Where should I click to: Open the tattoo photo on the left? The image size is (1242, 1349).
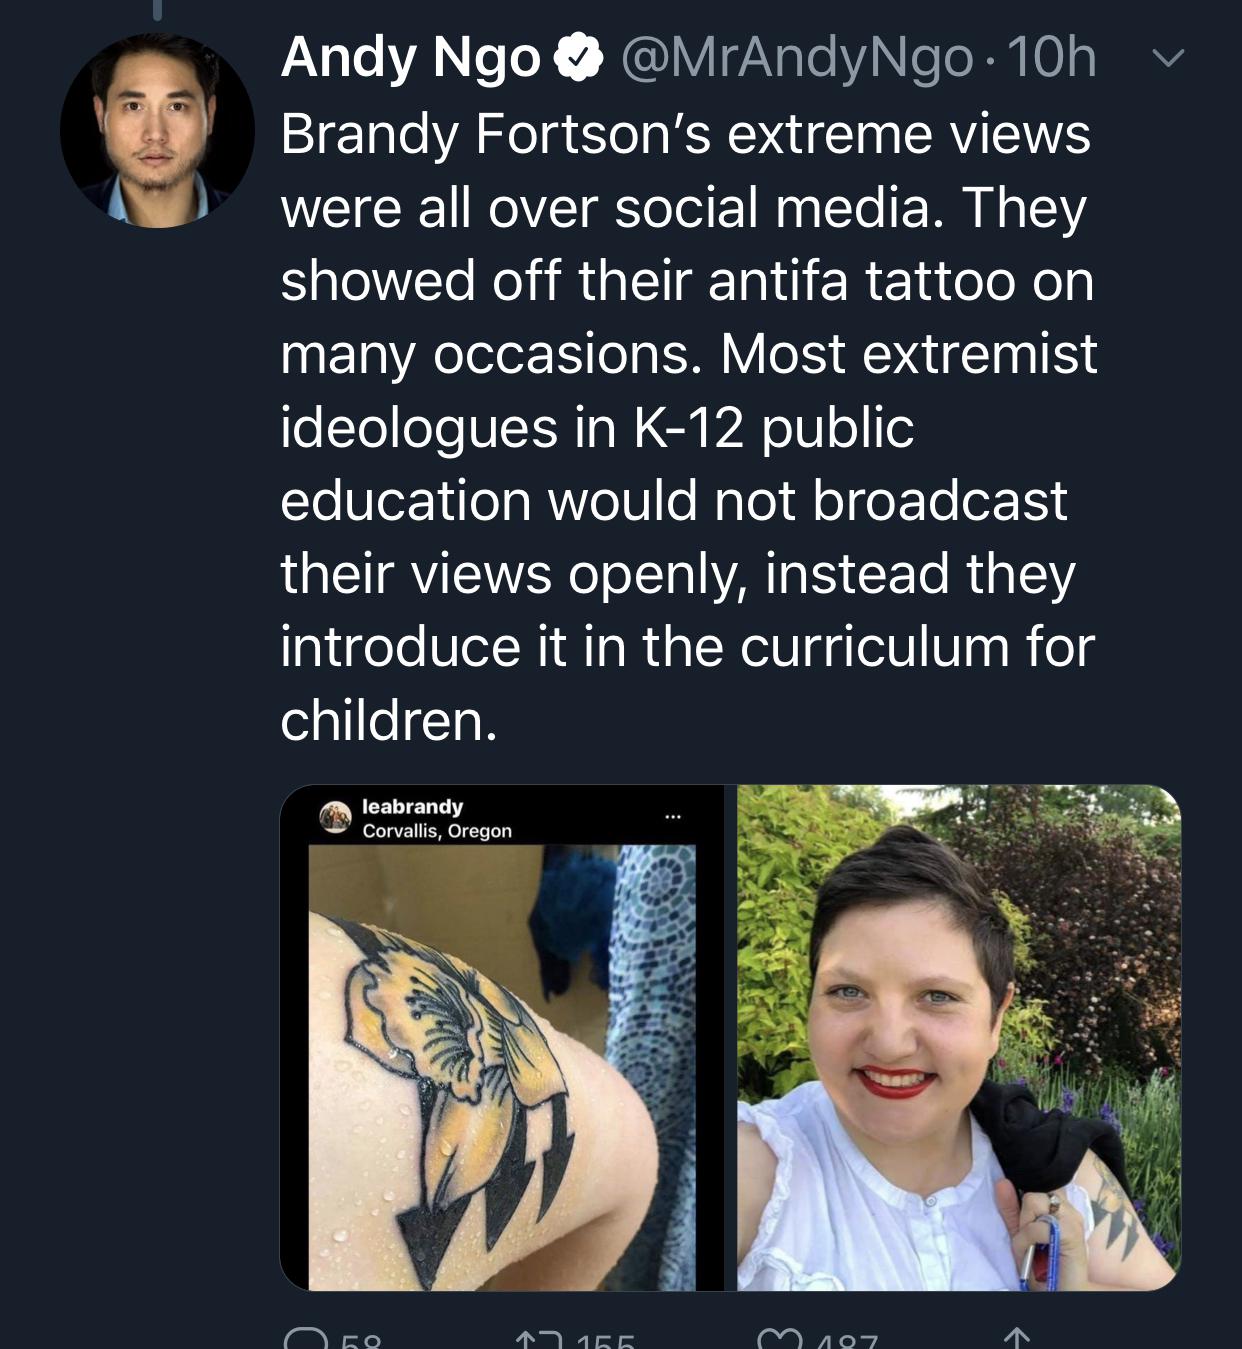(502, 1038)
